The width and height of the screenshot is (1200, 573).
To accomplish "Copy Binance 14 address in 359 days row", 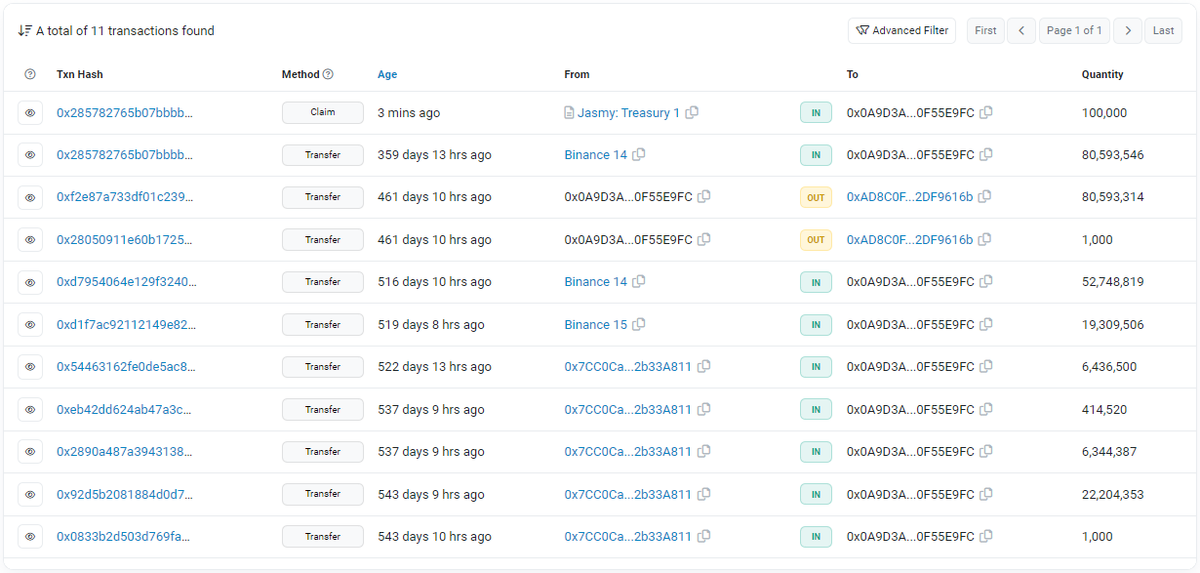I will pyautogui.click(x=639, y=155).
